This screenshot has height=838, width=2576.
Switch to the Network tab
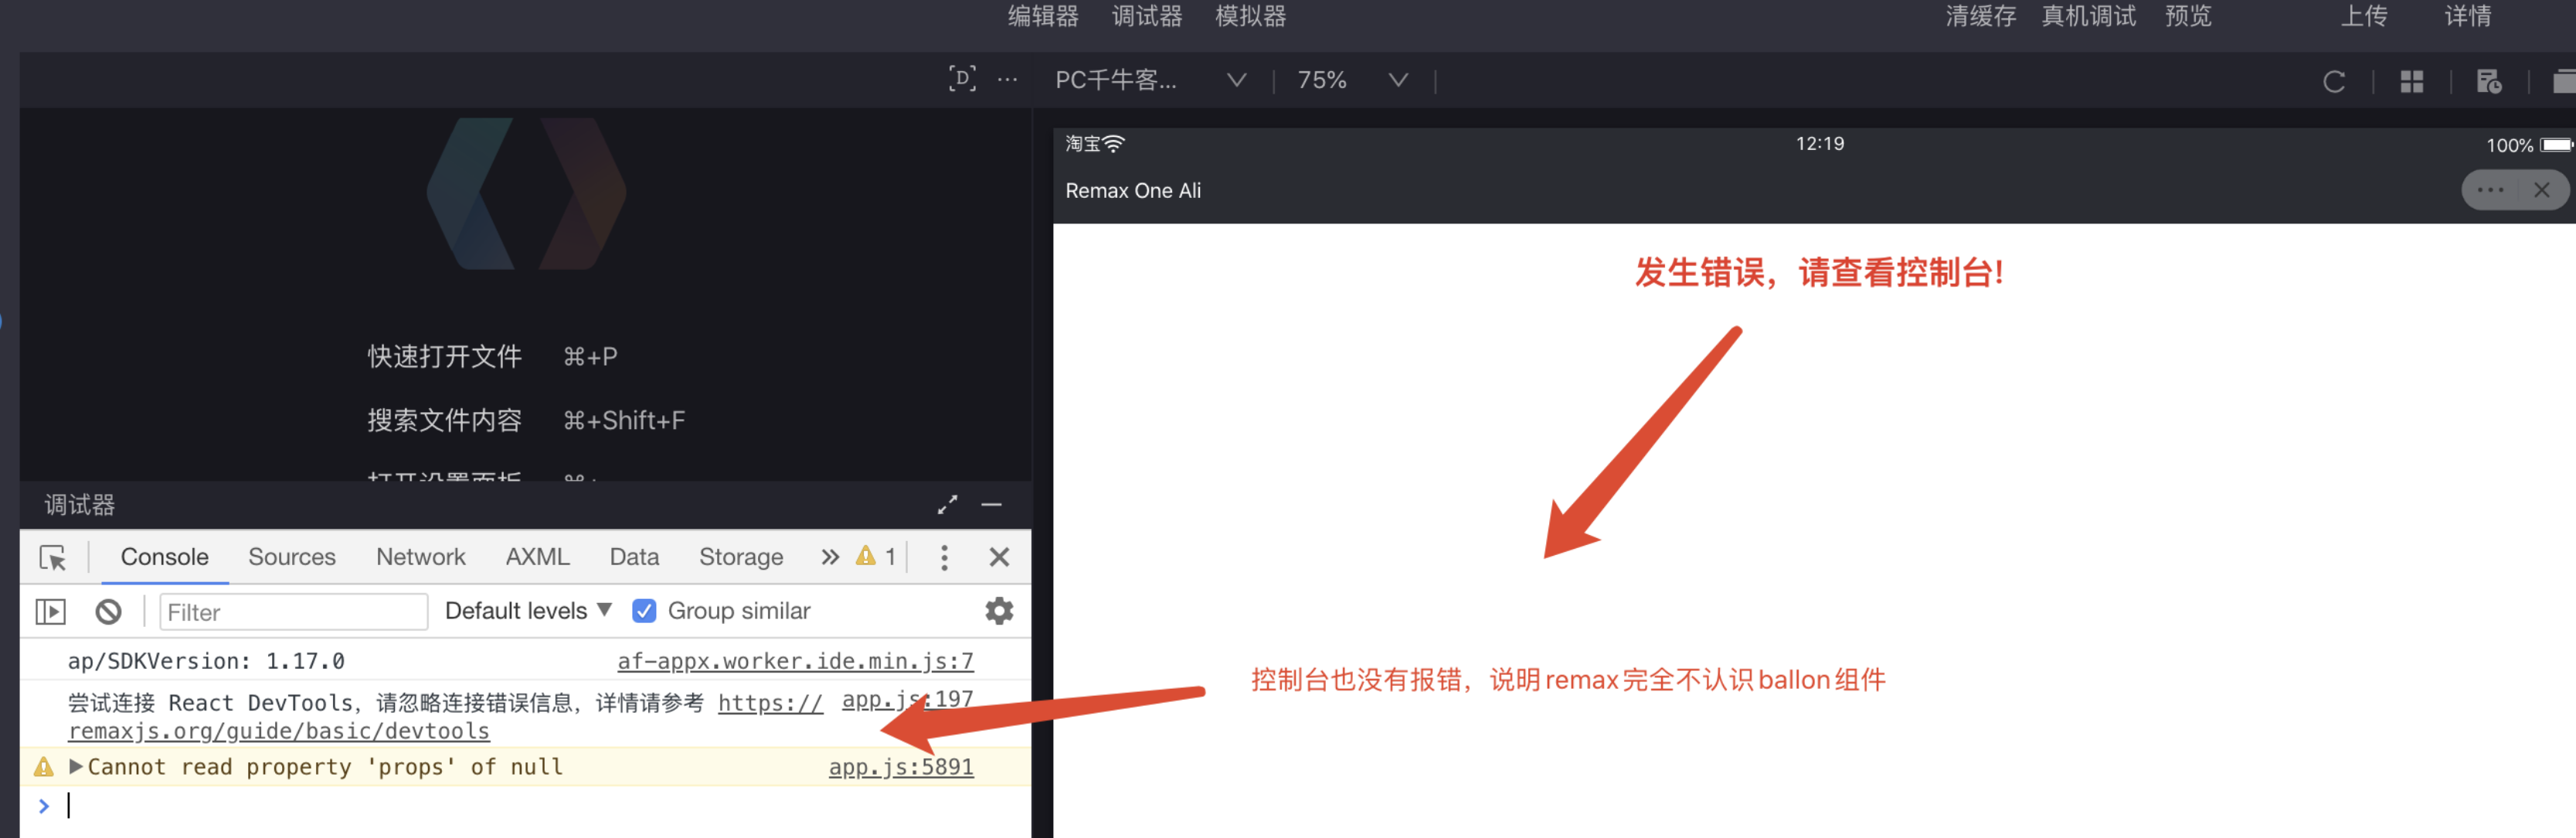420,557
